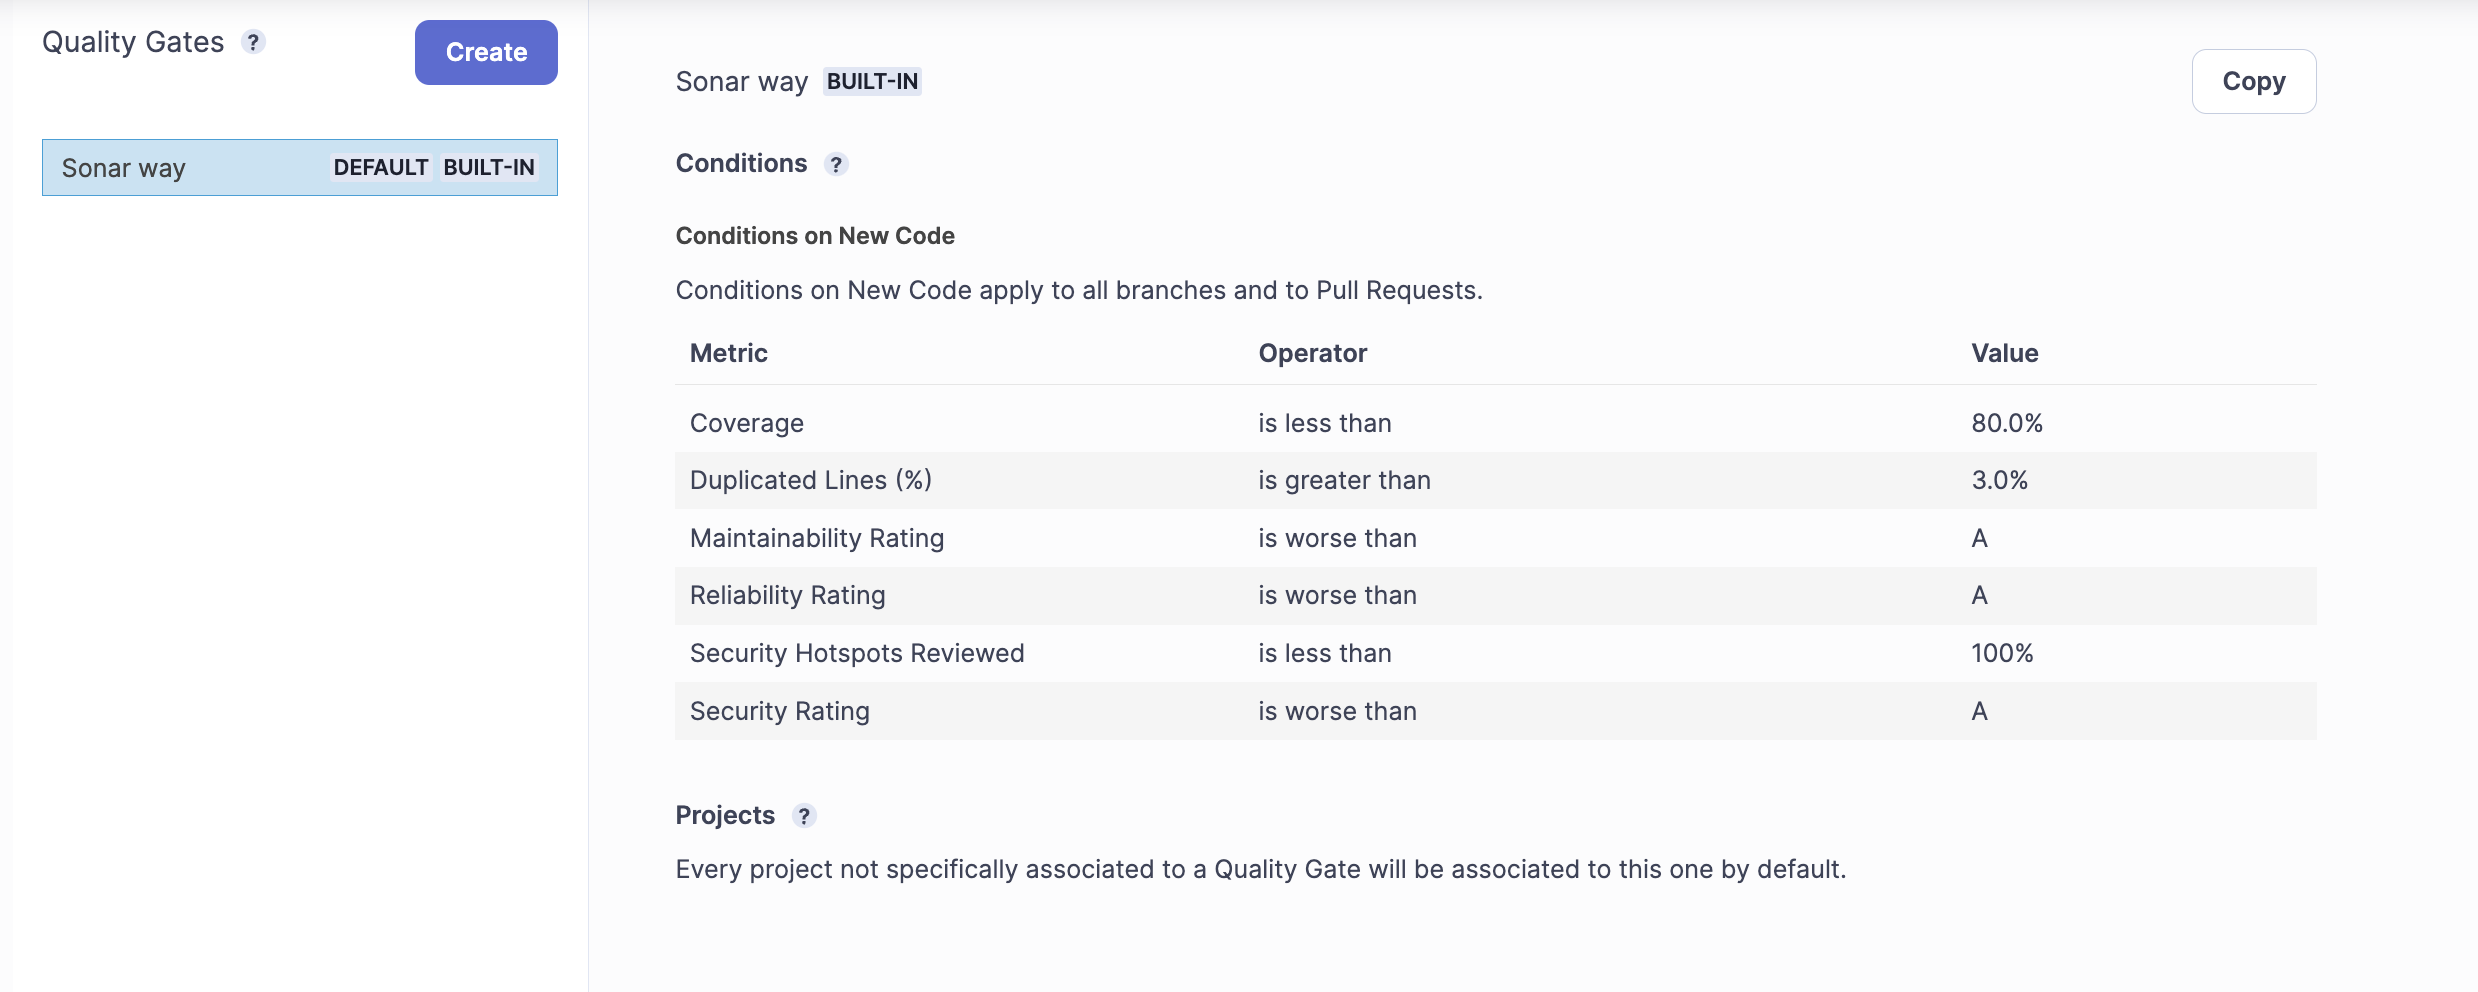Click the Conditions on New Code heading
Image resolution: width=2478 pixels, height=992 pixels.
pos(815,236)
